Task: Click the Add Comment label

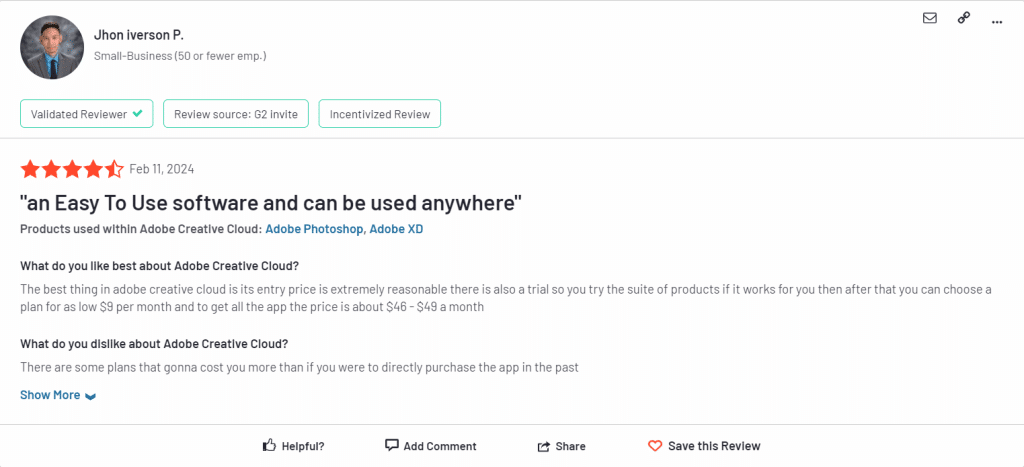Action: [440, 446]
